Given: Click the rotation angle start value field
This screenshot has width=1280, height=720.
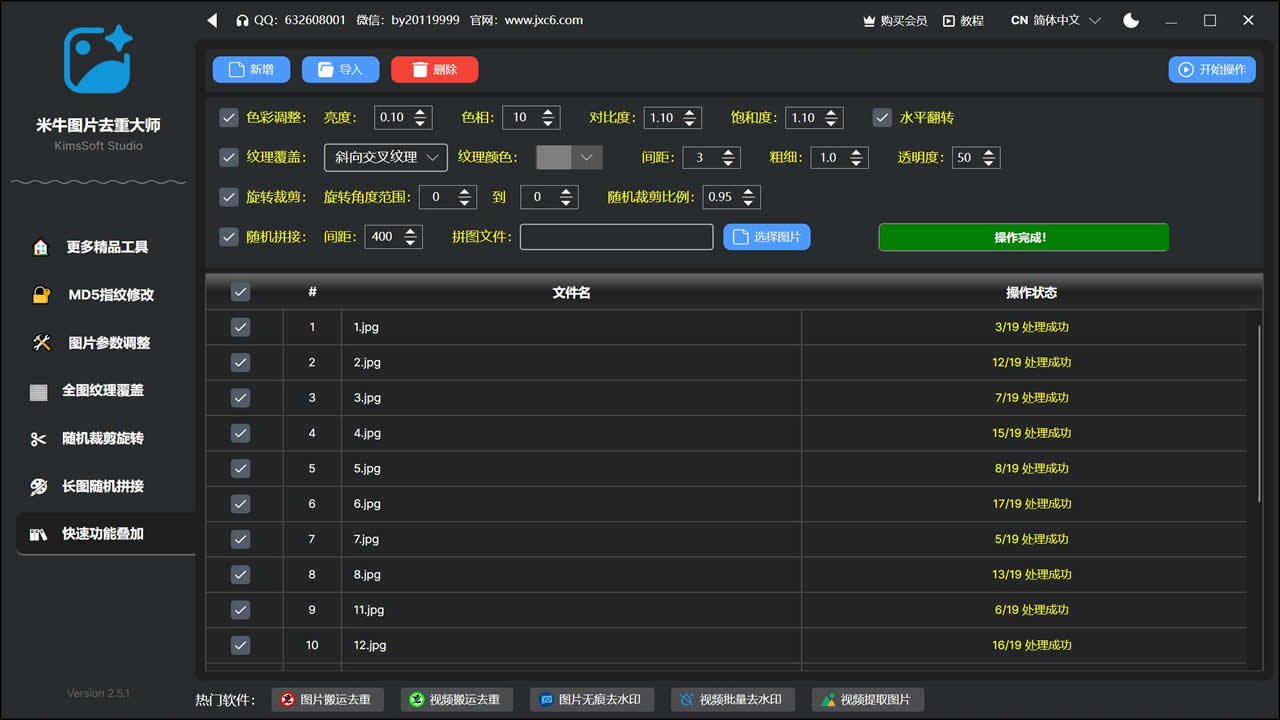Looking at the screenshot, I should pos(438,197).
